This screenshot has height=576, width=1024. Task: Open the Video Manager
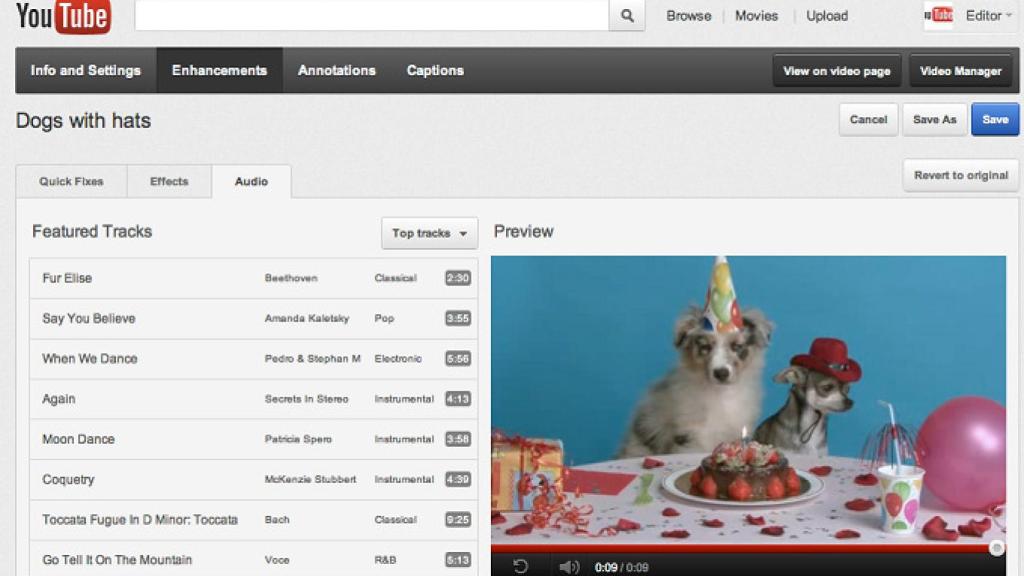[961, 70]
